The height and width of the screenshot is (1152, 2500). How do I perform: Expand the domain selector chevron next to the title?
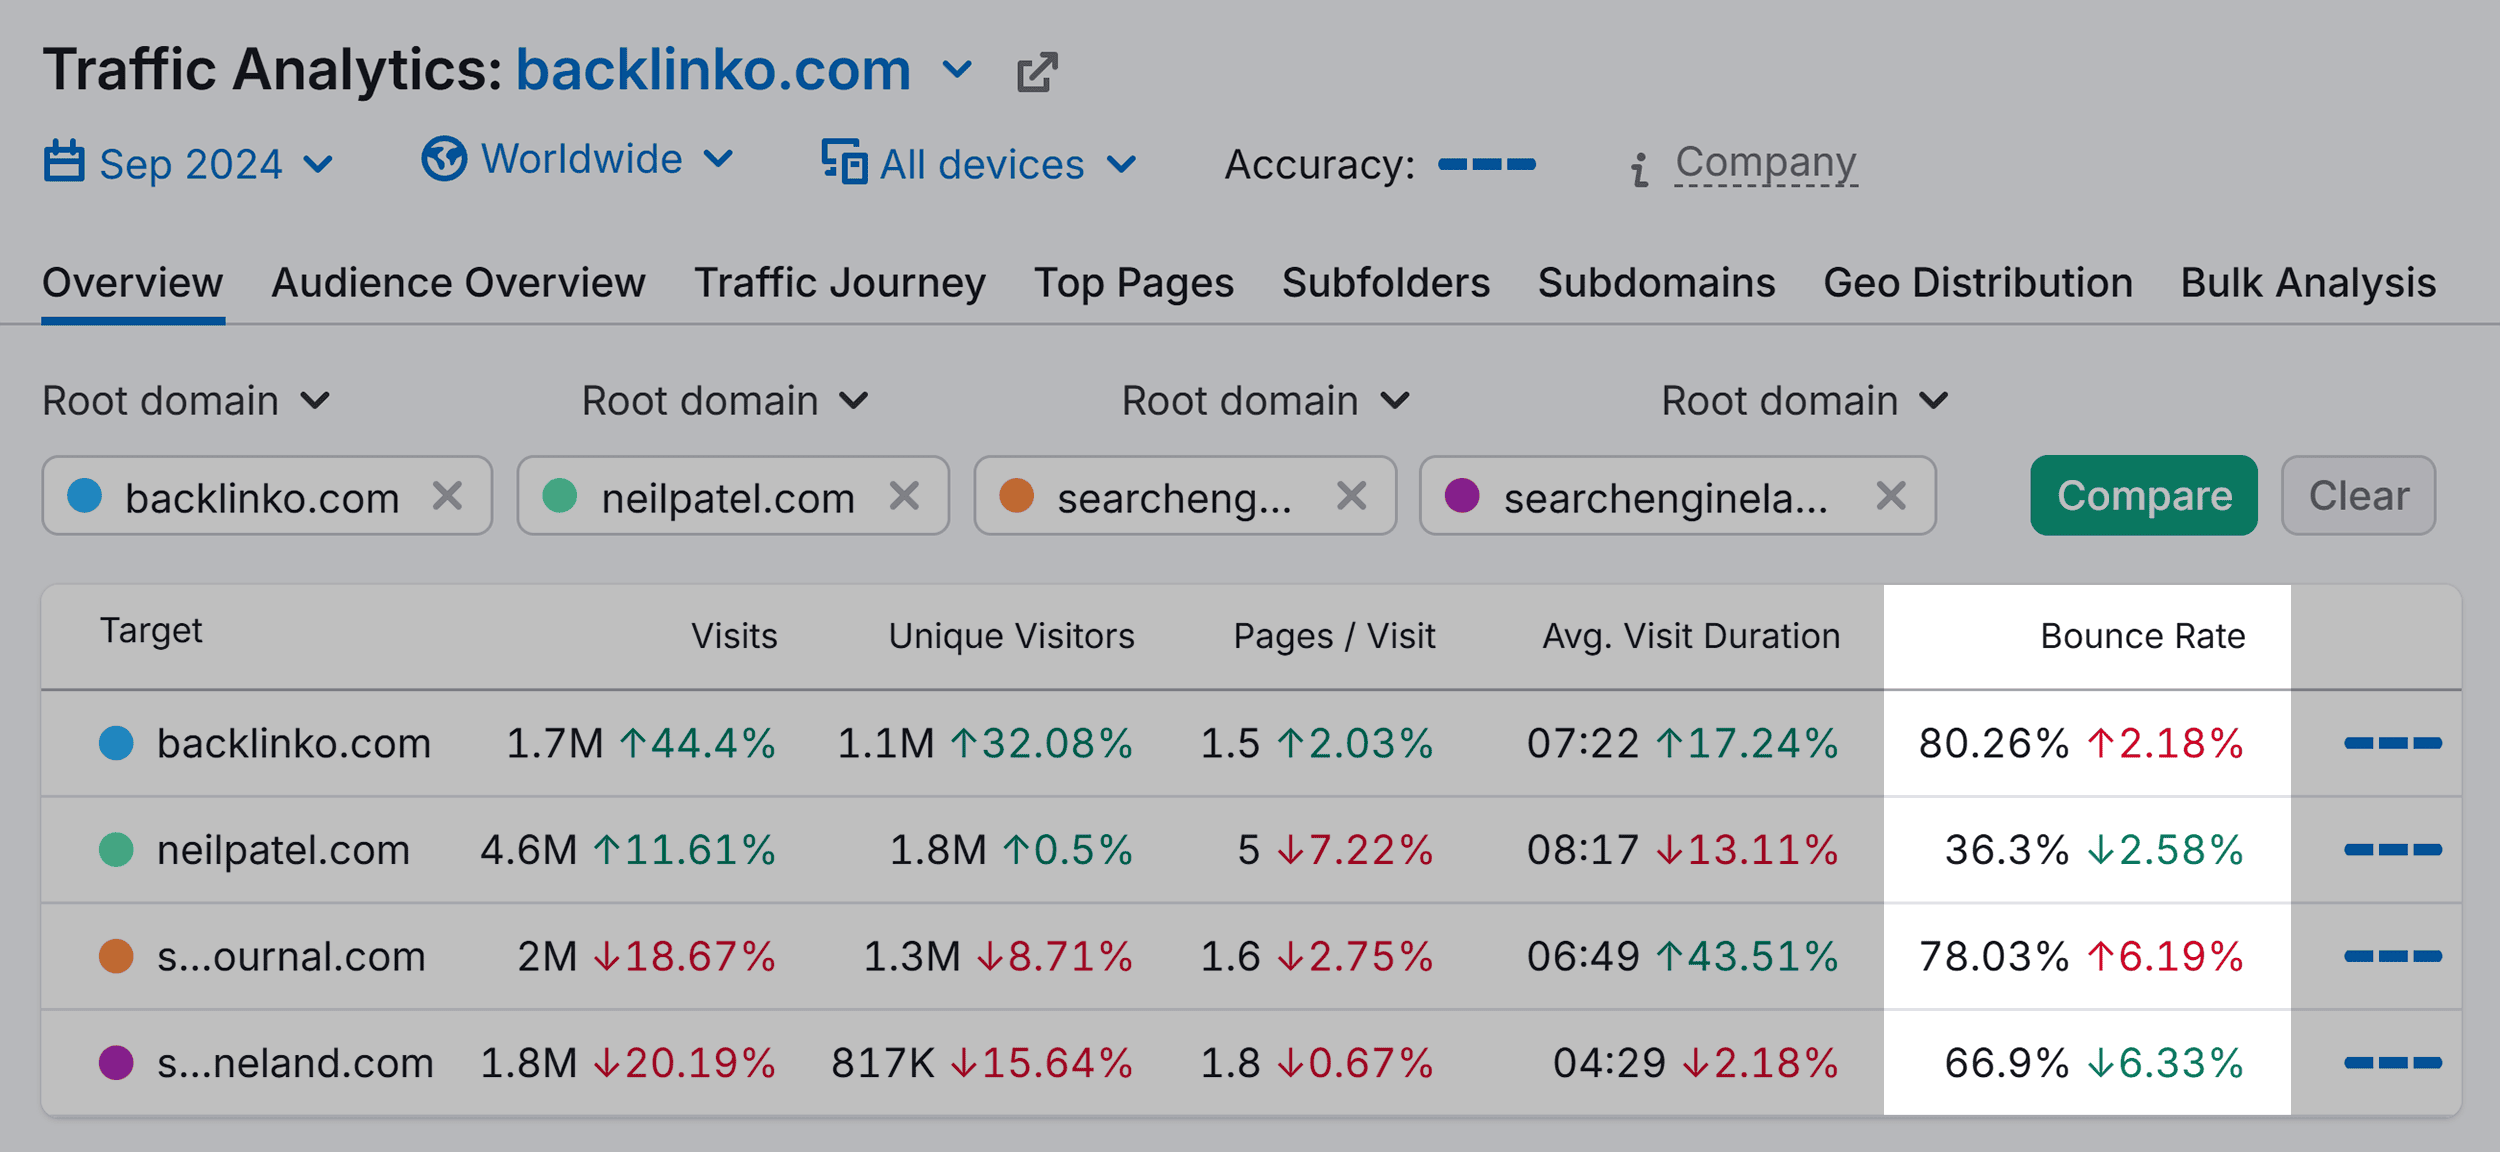(x=957, y=70)
